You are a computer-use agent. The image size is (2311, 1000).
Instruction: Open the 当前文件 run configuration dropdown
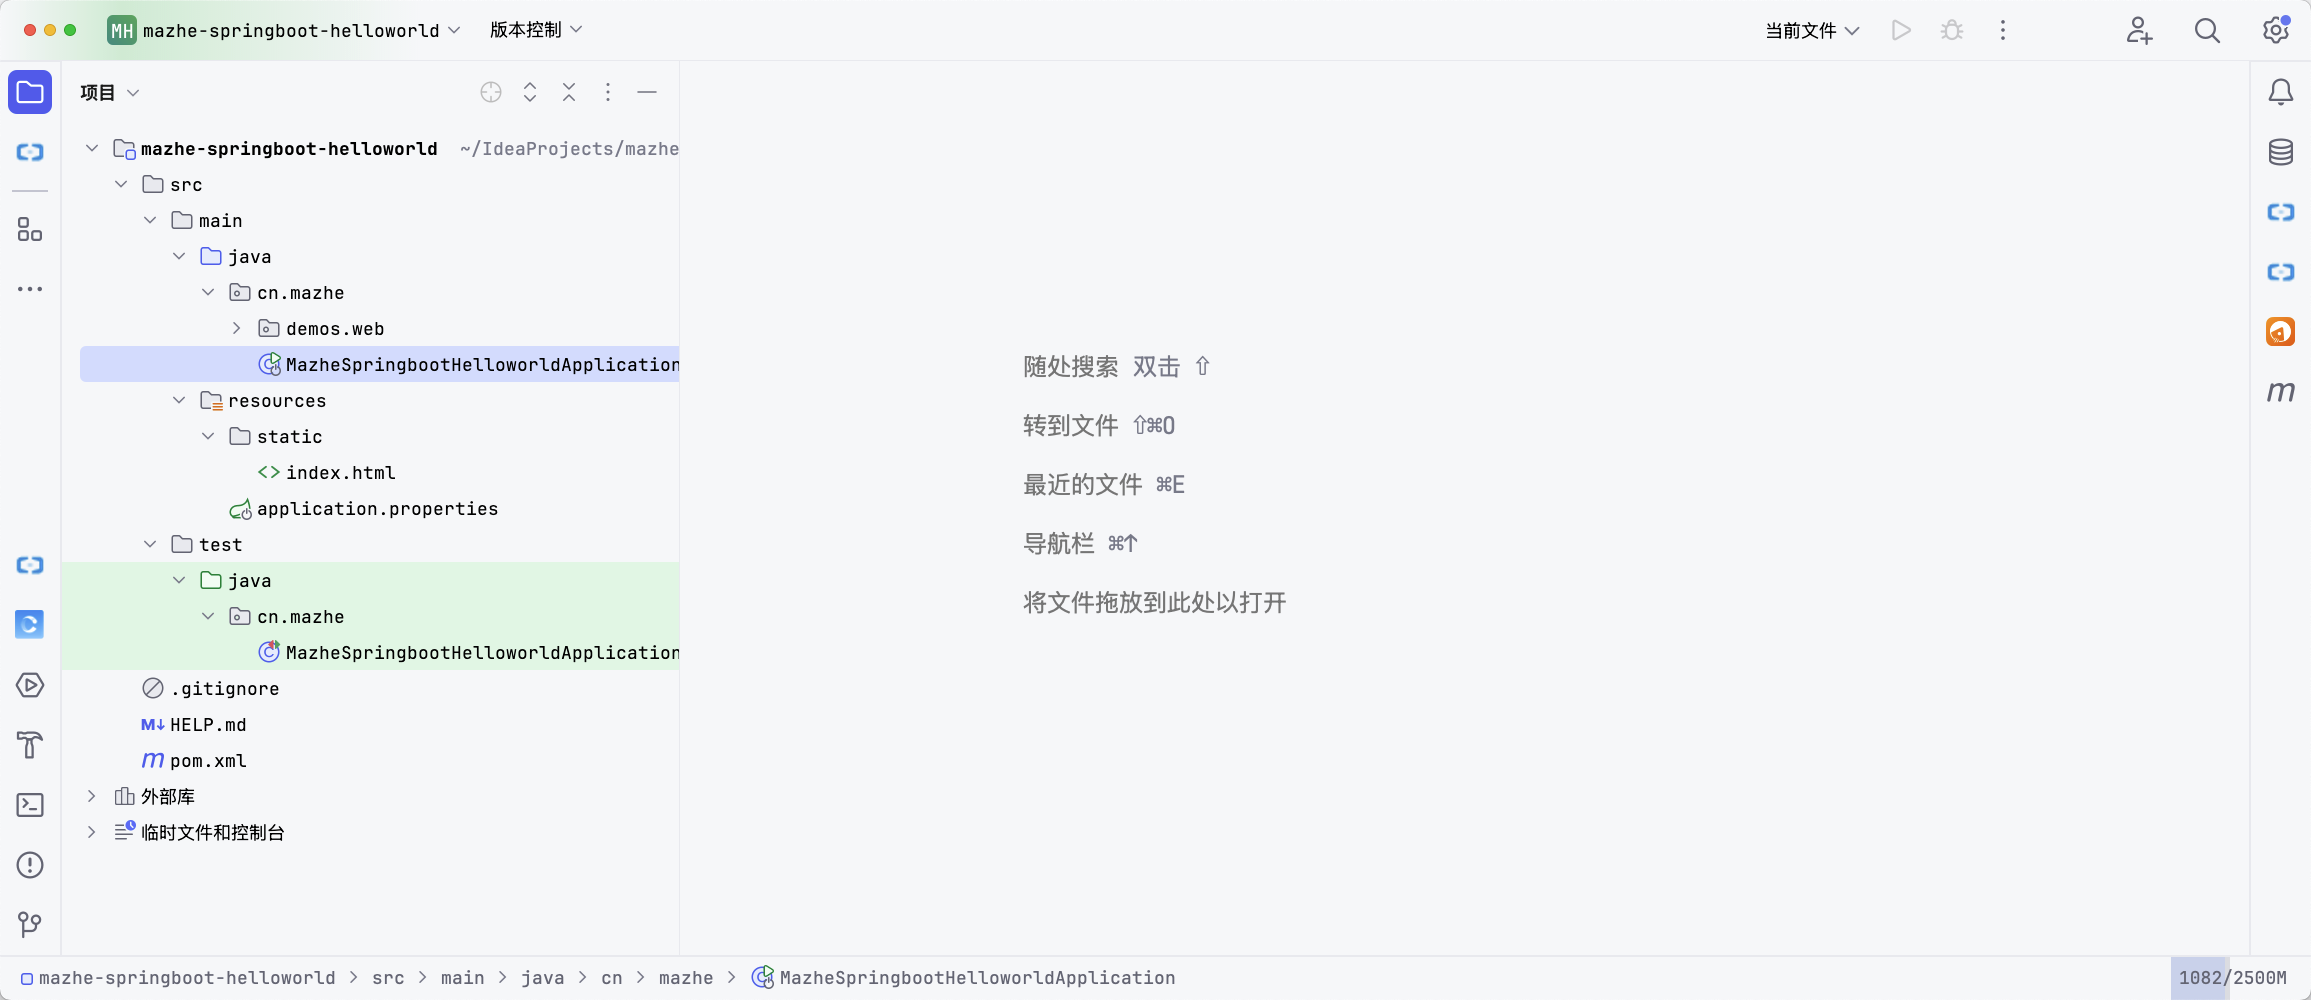1812,30
